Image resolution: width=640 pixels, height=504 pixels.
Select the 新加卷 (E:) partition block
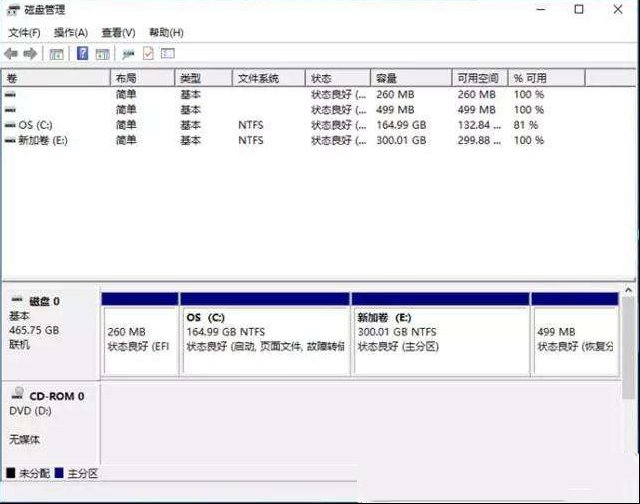tap(441, 334)
